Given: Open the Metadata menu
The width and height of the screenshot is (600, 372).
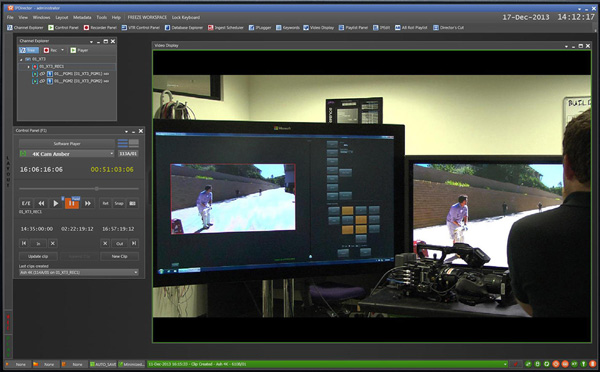Looking at the screenshot, I should pos(82,17).
